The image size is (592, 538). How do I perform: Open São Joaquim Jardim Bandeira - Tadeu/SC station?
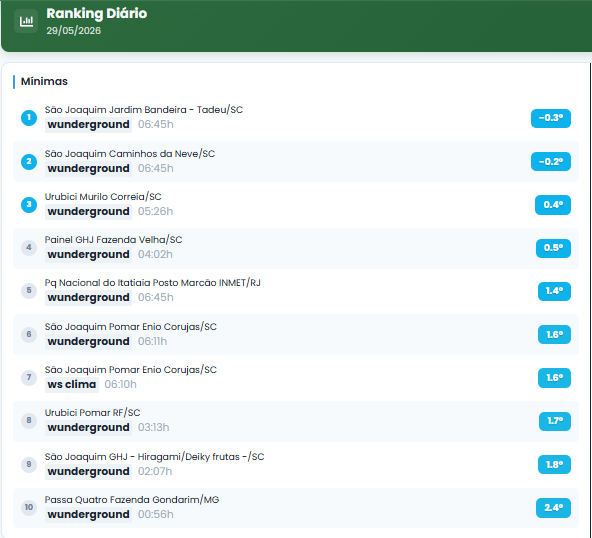(x=143, y=110)
